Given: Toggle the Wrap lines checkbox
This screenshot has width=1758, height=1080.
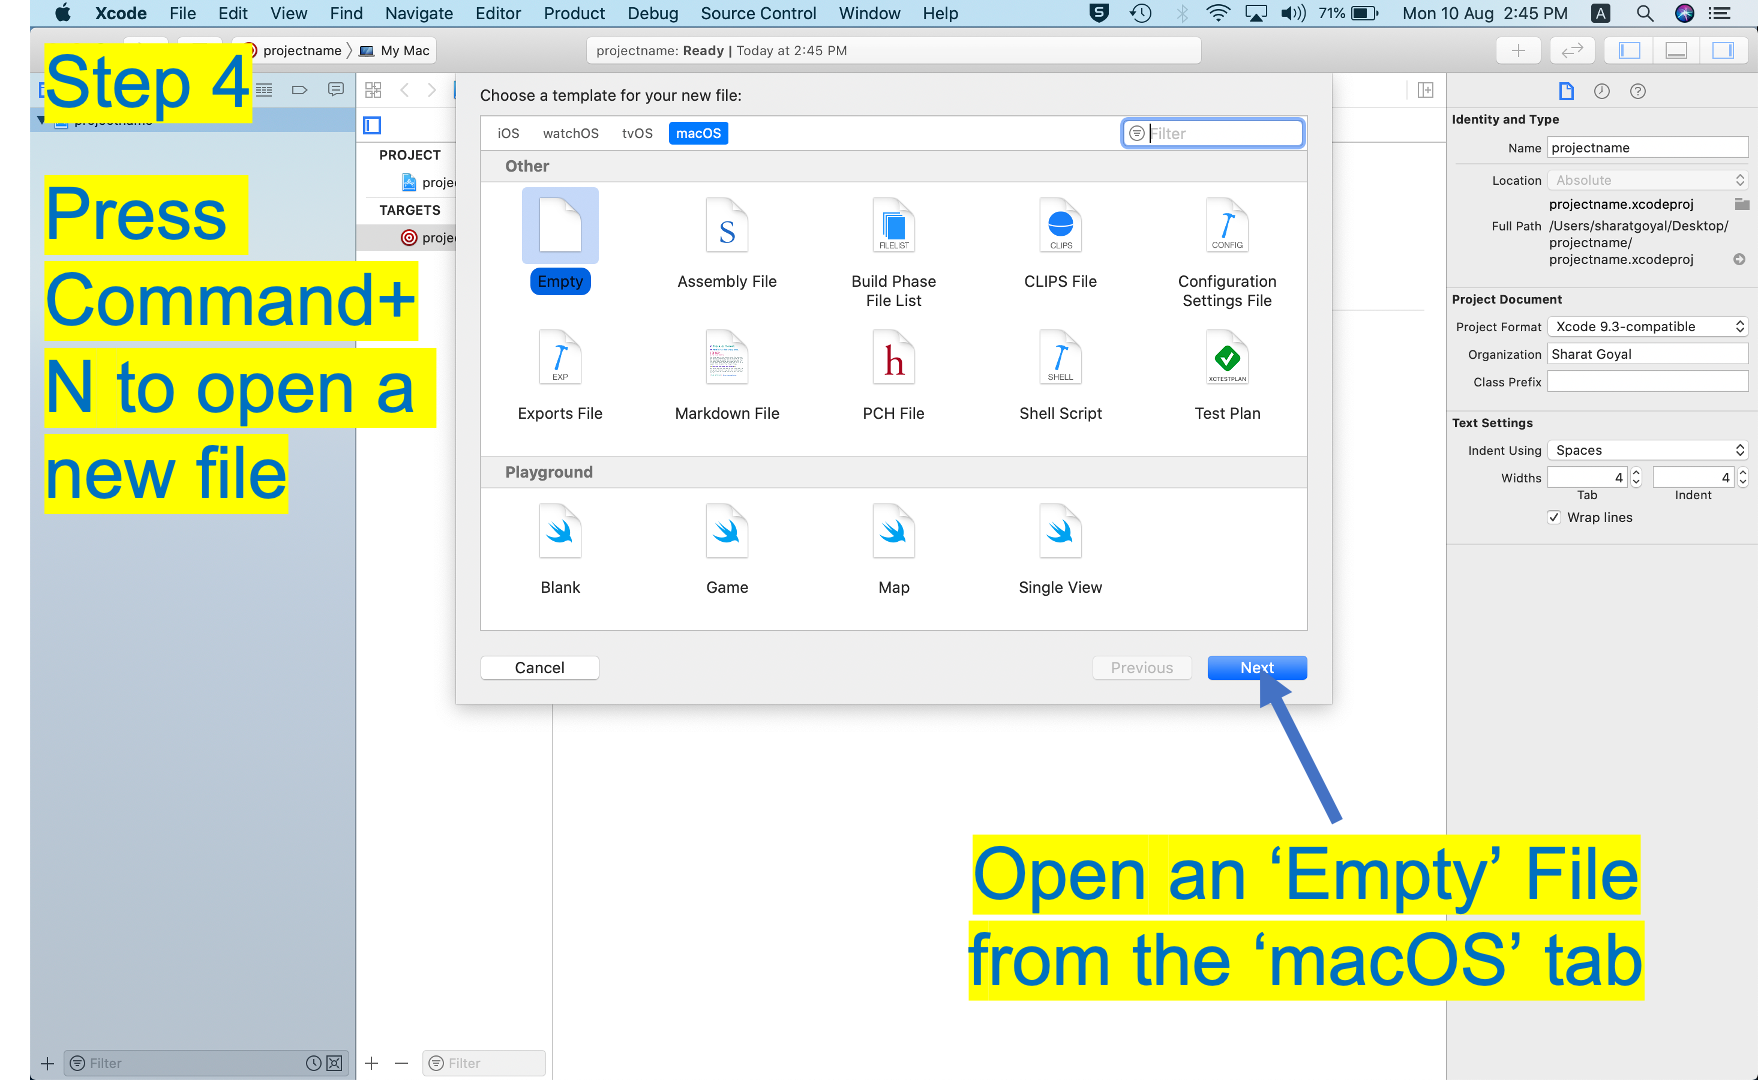Looking at the screenshot, I should click(1554, 517).
